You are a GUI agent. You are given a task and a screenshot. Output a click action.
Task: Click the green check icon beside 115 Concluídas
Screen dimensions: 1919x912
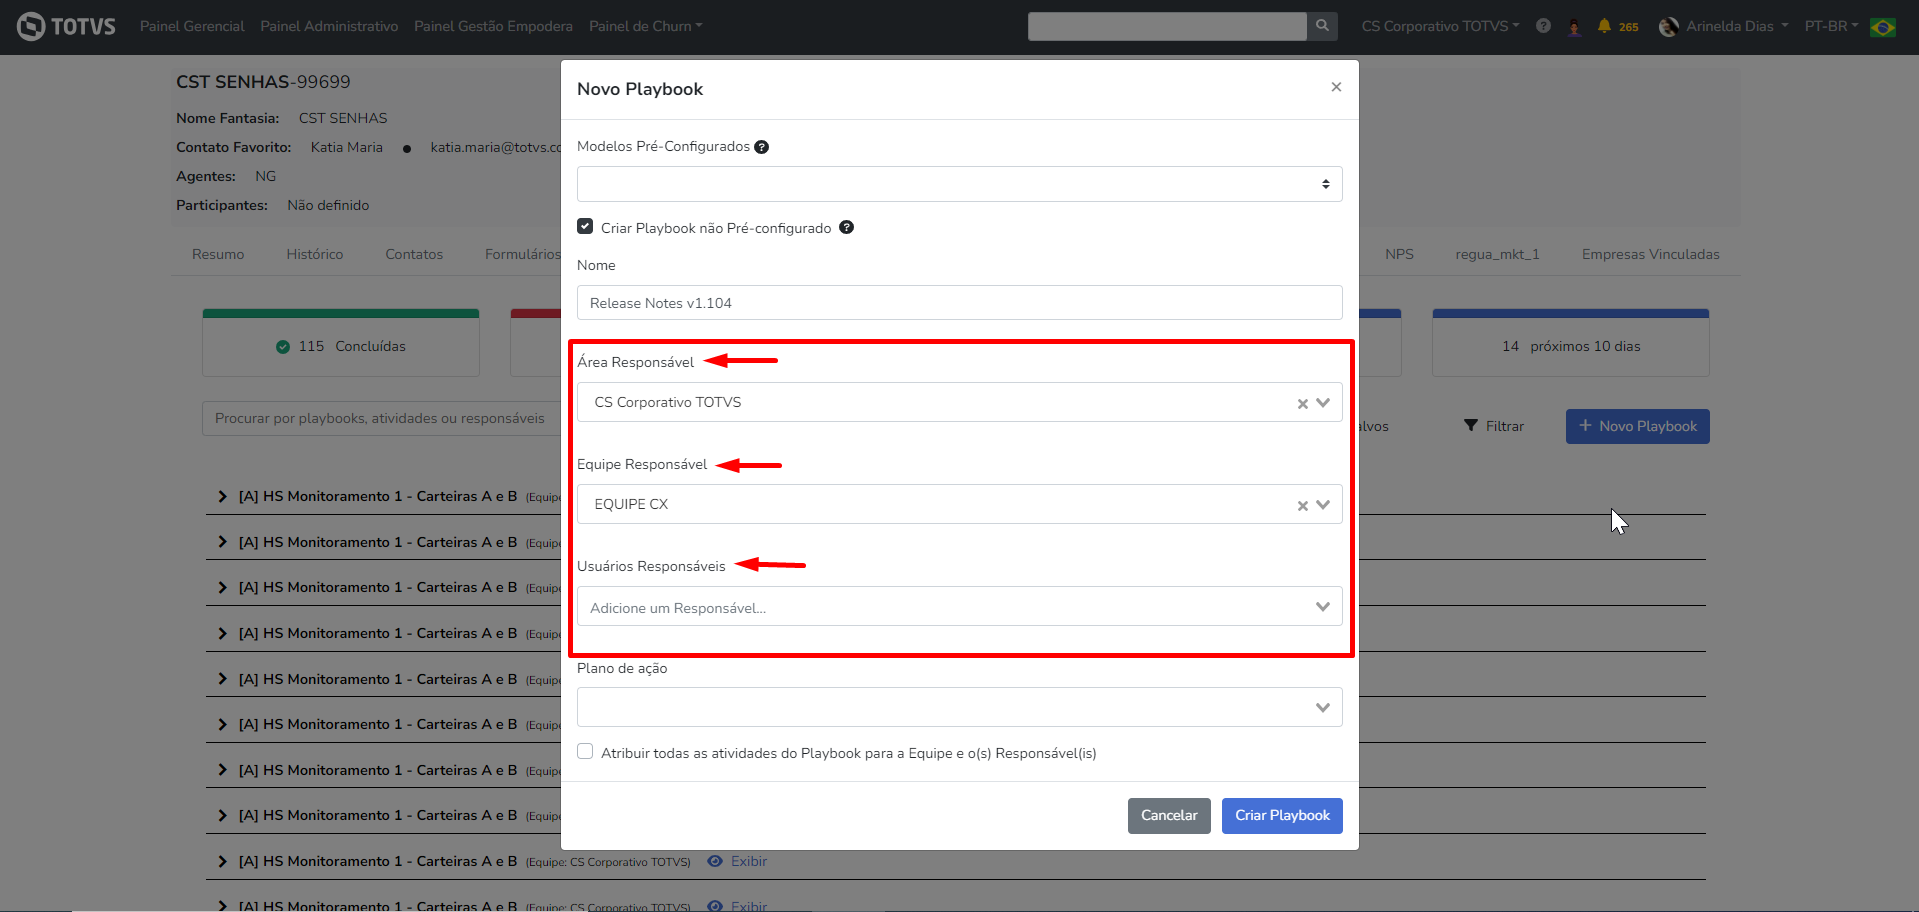pyautogui.click(x=283, y=347)
